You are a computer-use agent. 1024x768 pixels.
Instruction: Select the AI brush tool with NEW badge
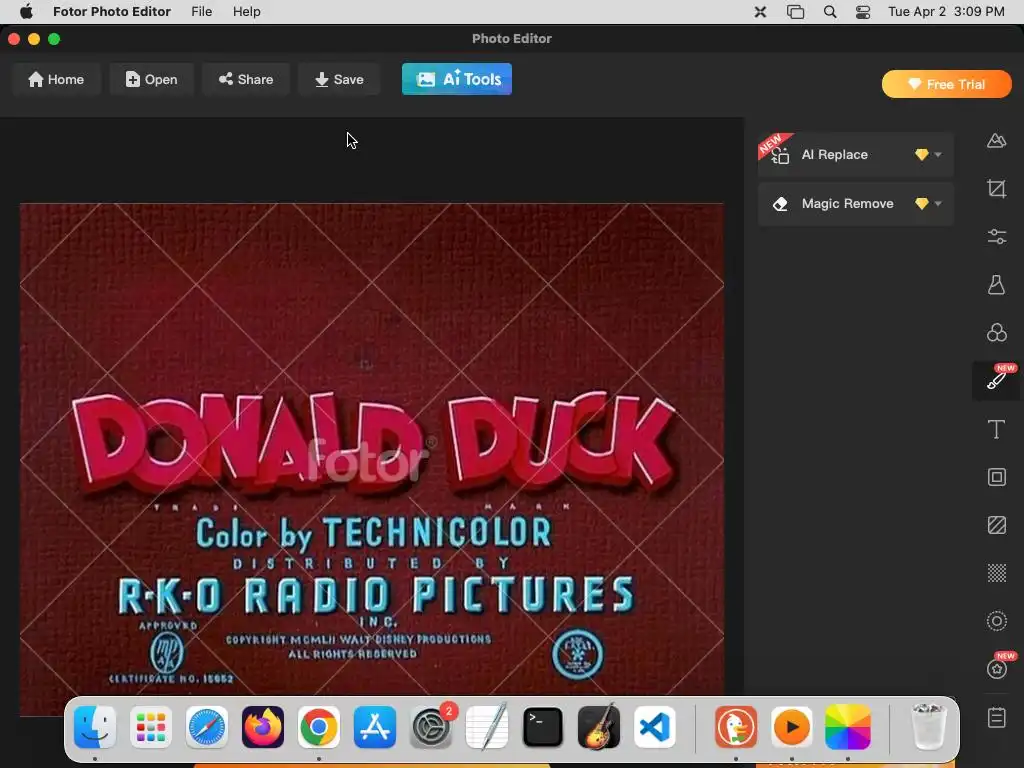(x=996, y=380)
